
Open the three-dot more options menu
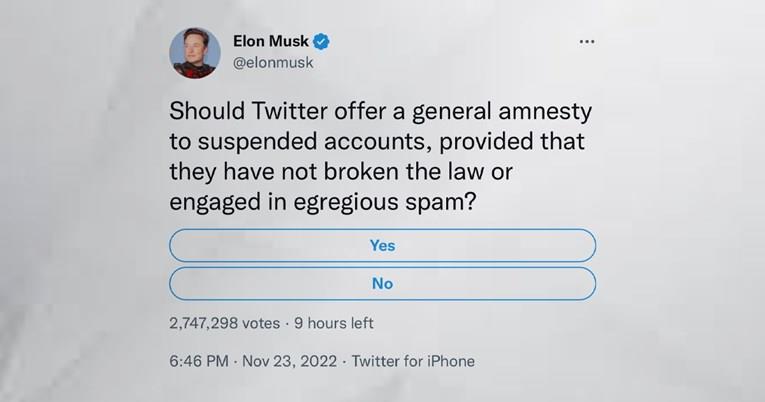click(586, 41)
